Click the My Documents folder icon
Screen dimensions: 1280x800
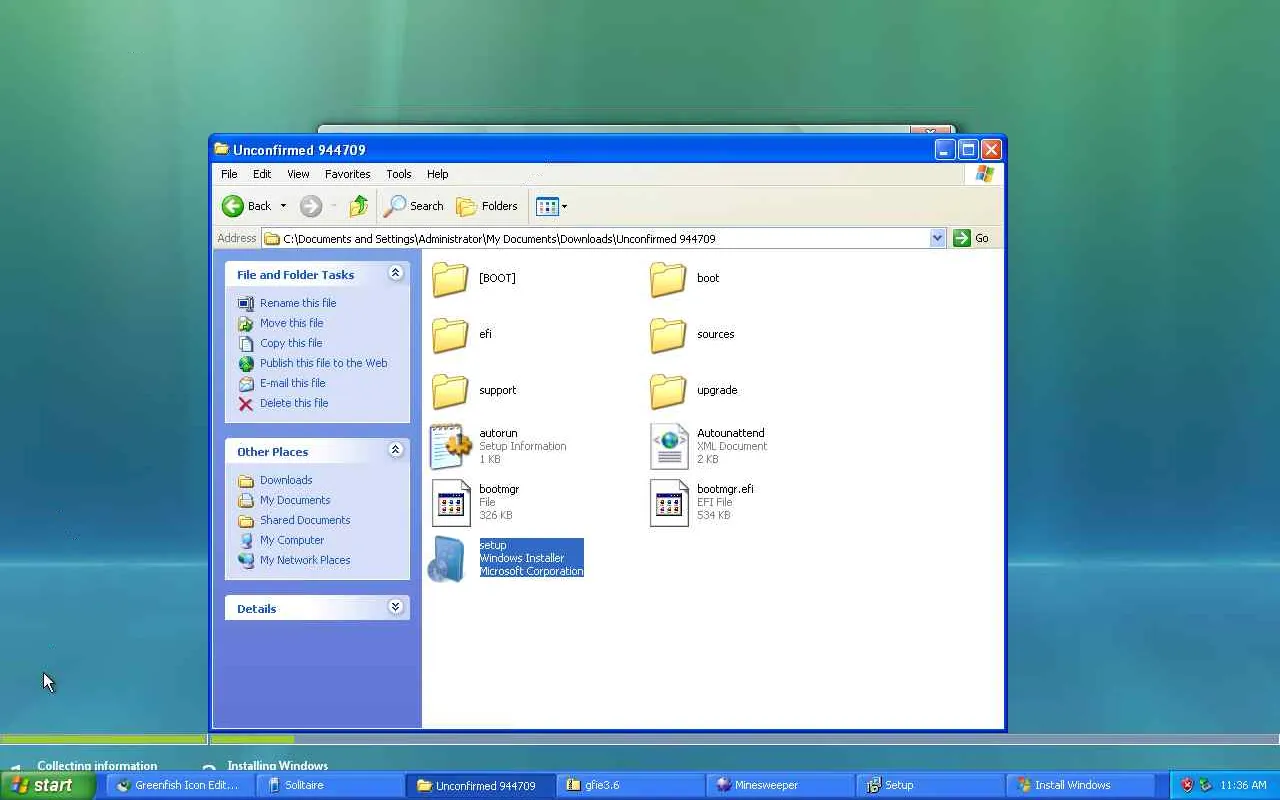(x=246, y=500)
